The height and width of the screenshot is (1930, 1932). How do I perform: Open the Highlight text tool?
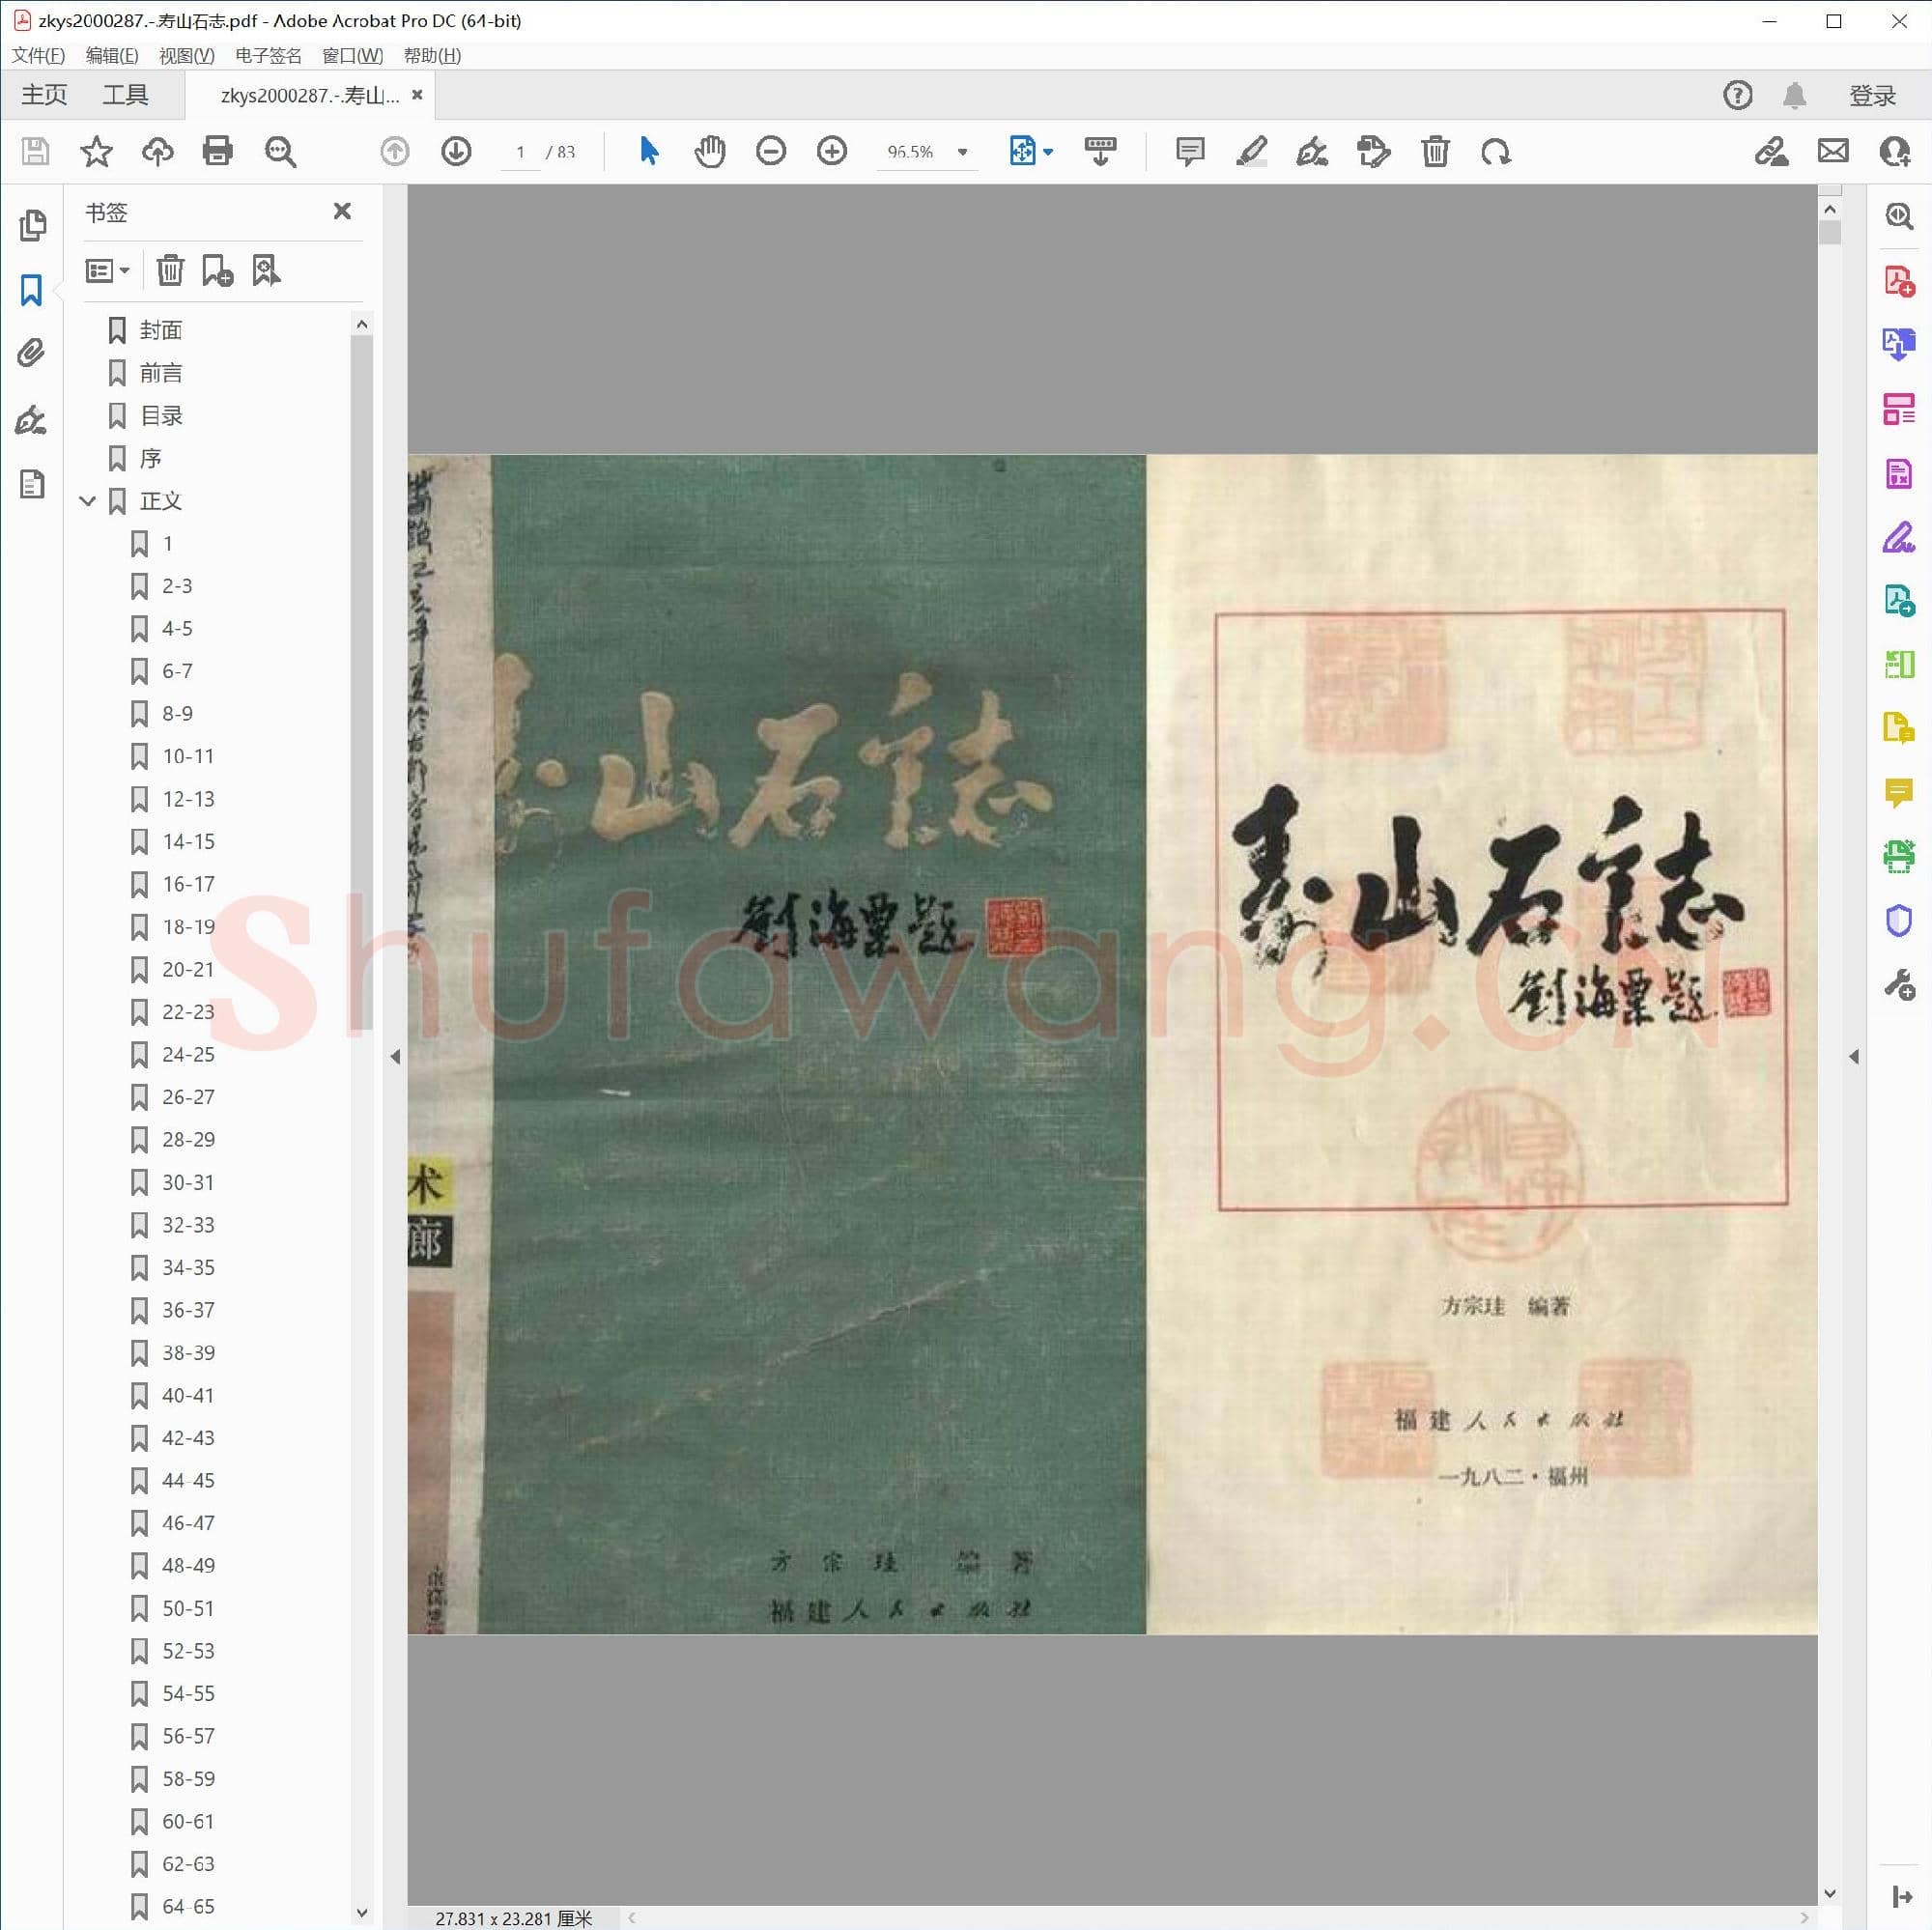coord(1252,151)
